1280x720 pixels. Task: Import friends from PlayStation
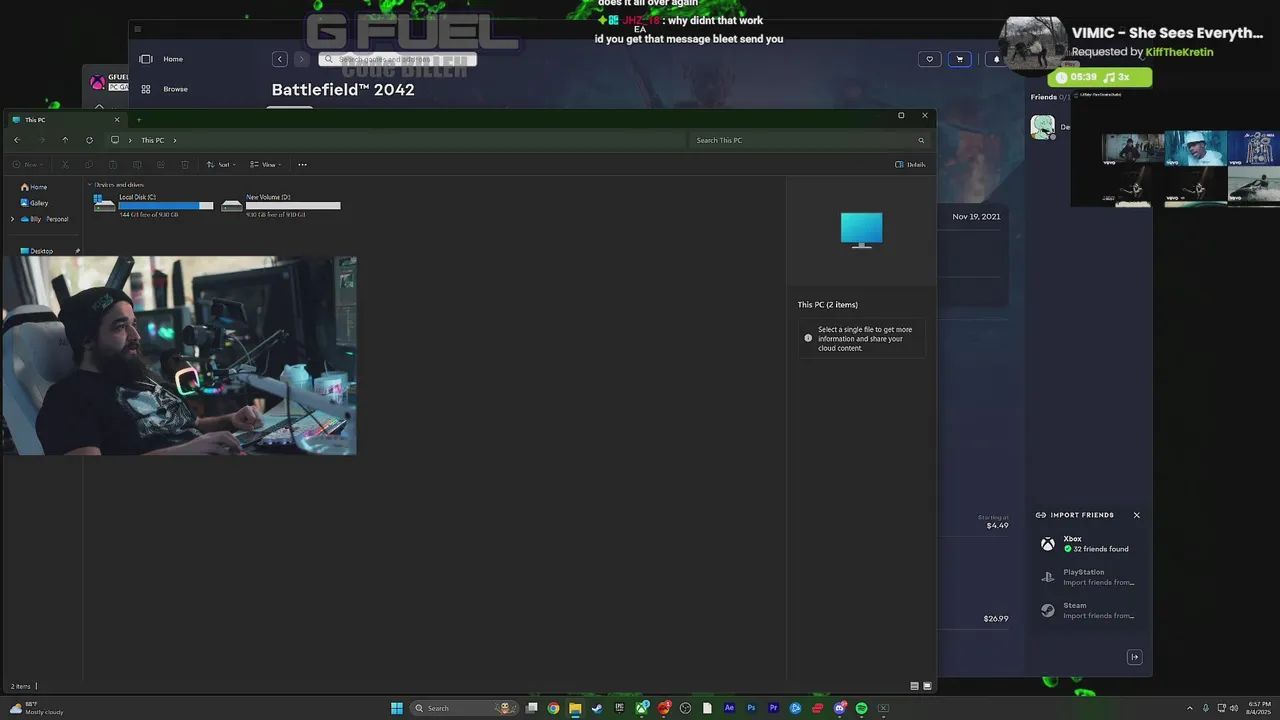1090,577
